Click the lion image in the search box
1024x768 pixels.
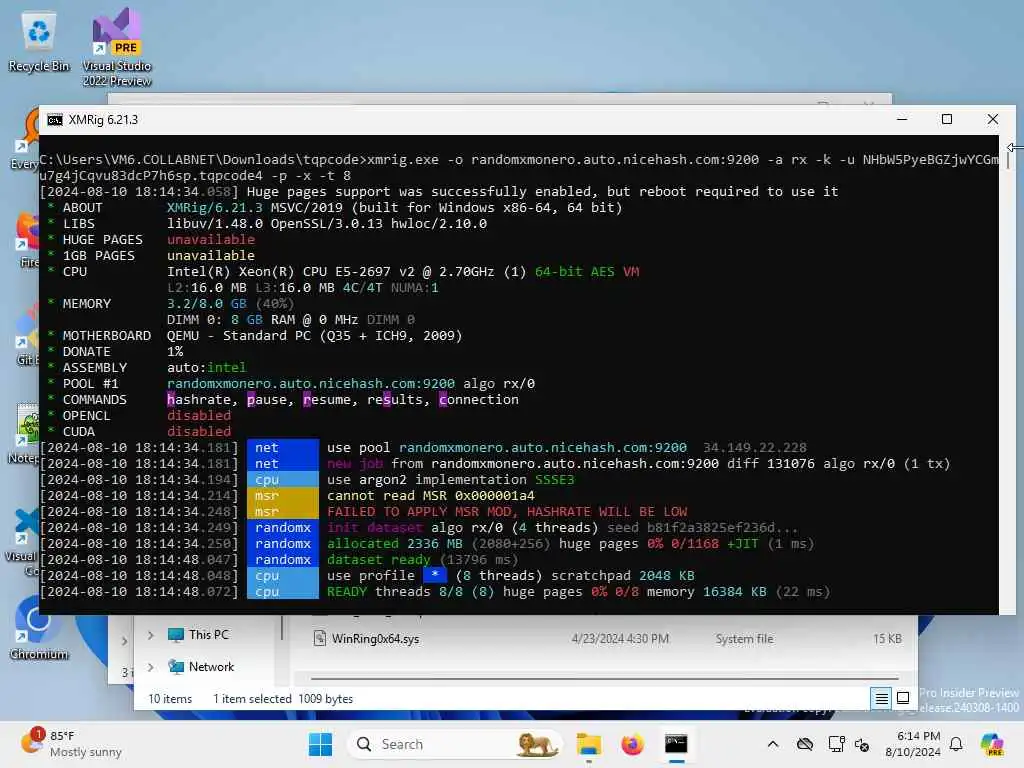536,744
